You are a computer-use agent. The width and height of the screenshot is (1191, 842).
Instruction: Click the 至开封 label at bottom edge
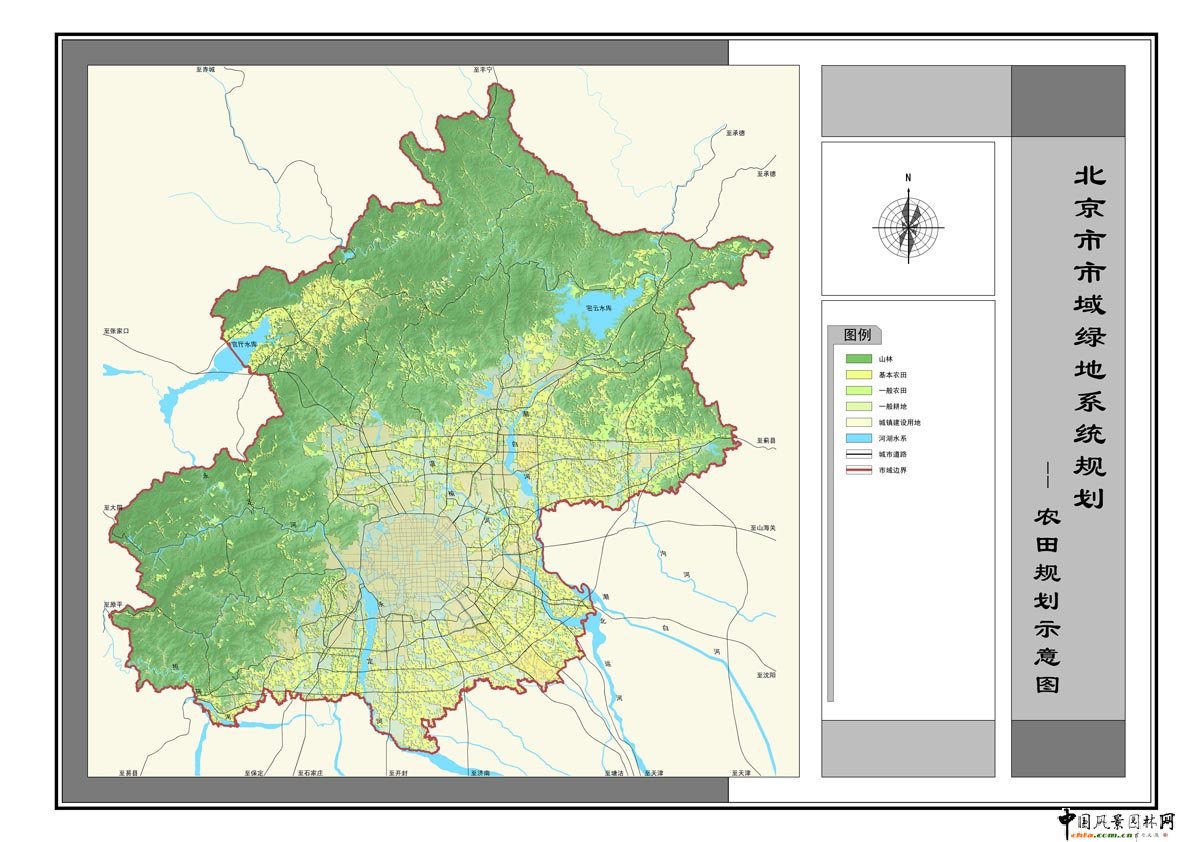[x=400, y=773]
